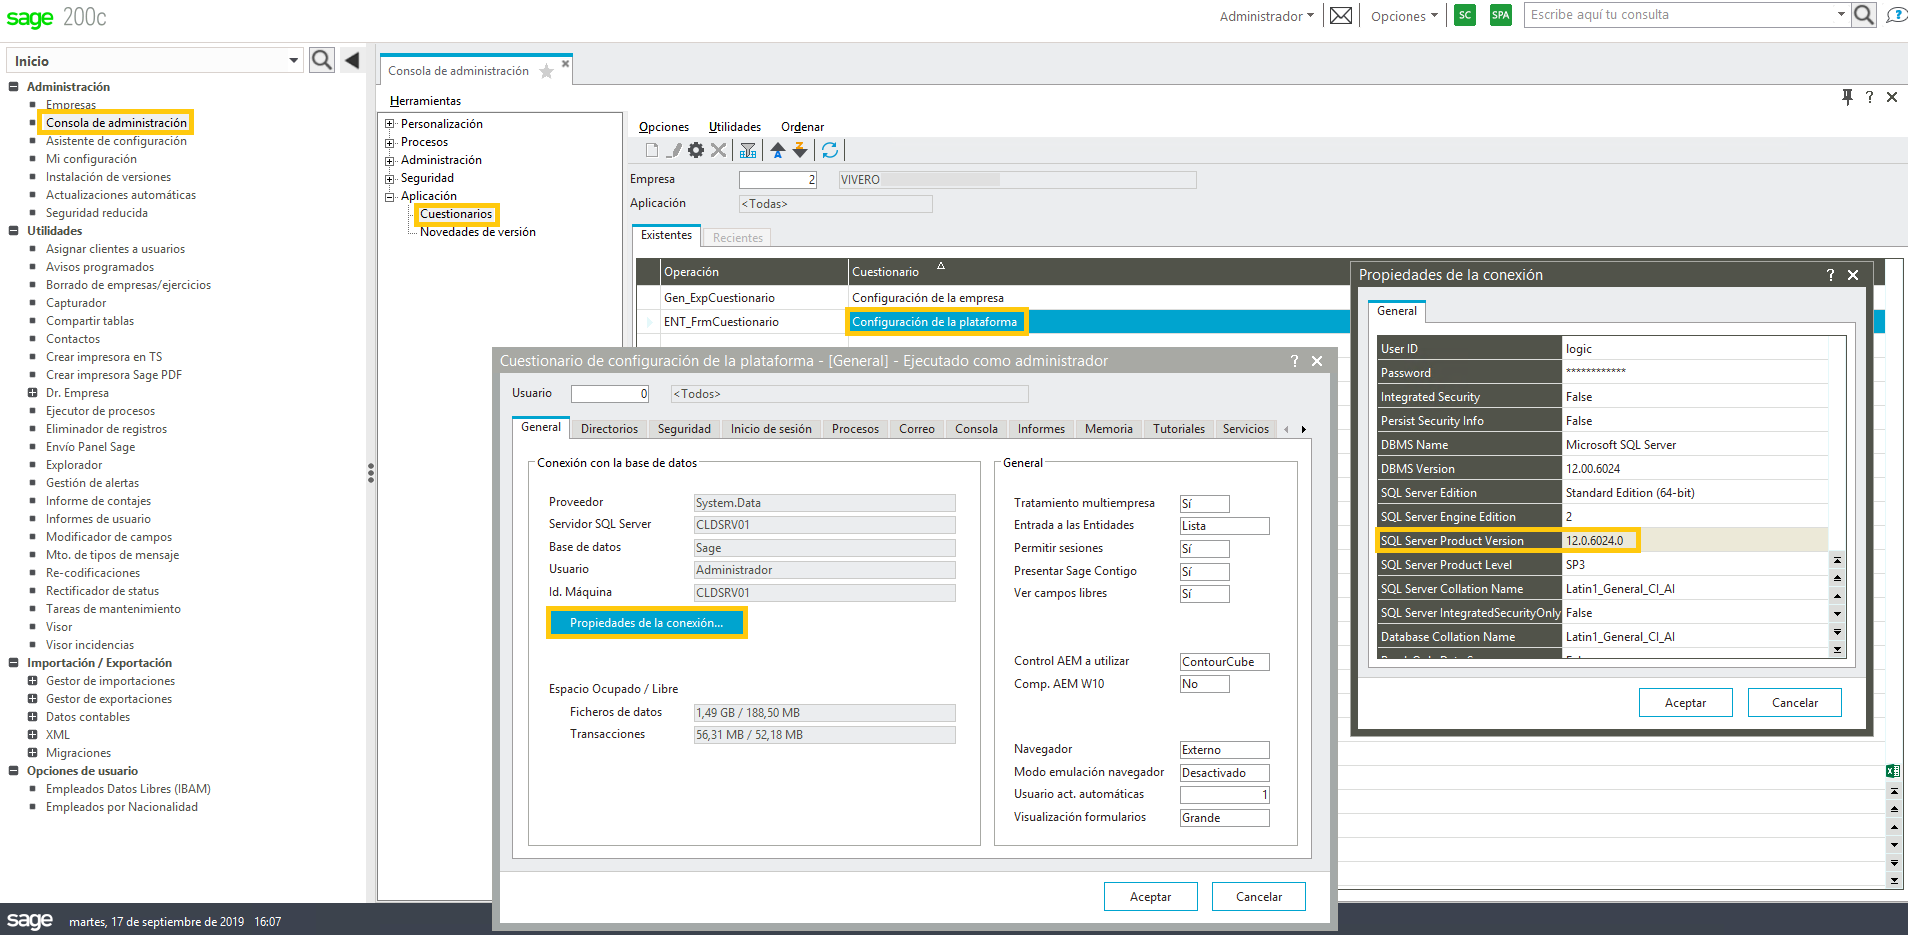Expand the Seguridad tree node

(x=390, y=178)
